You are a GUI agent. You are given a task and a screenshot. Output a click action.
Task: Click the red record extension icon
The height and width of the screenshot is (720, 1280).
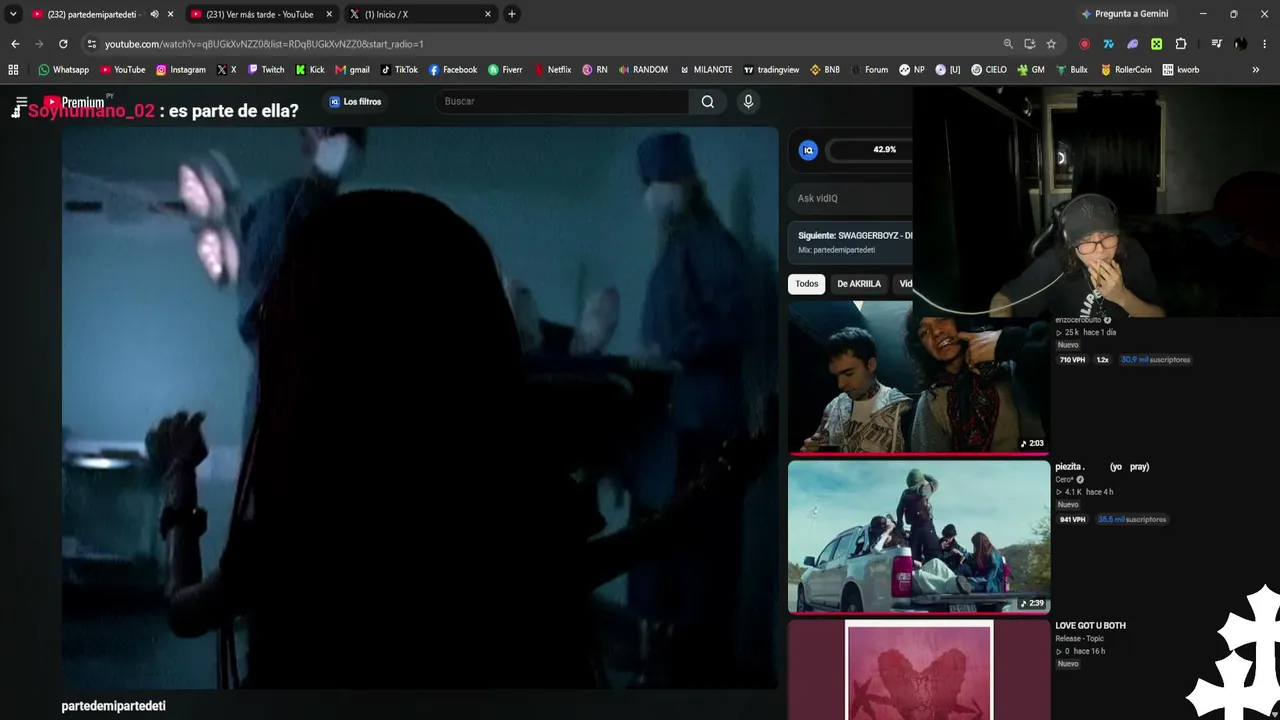coord(1085,44)
